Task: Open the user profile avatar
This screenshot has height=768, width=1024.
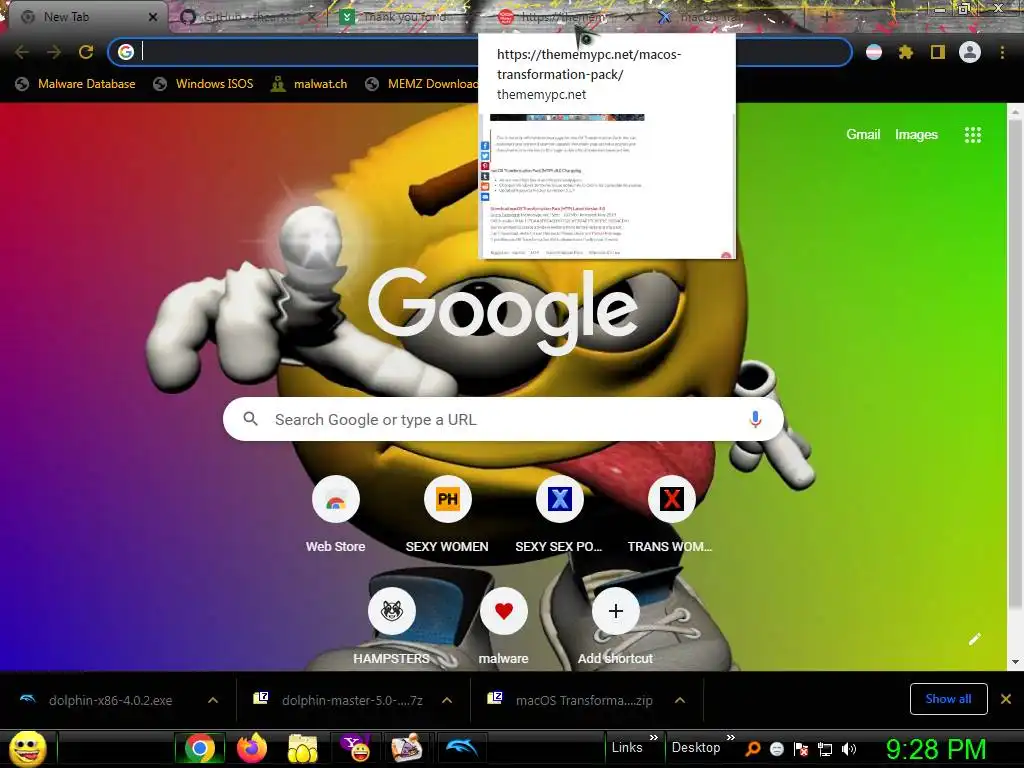Action: [x=970, y=52]
